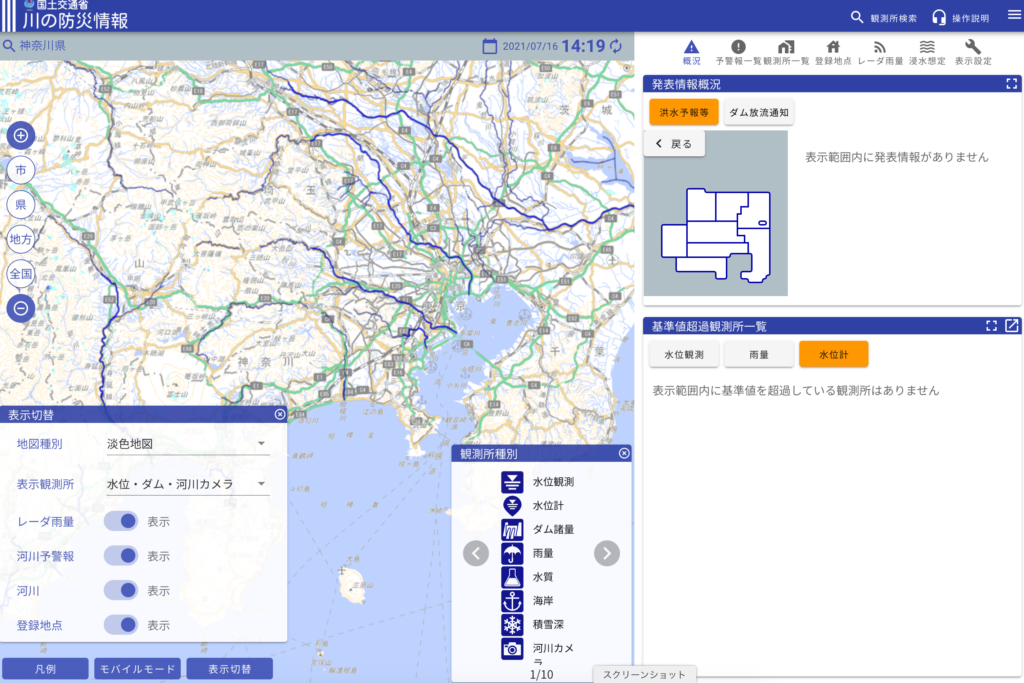Image resolution: width=1024 pixels, height=683 pixels.
Task: Disable the 河川予警報 display switch
Action: point(121,556)
